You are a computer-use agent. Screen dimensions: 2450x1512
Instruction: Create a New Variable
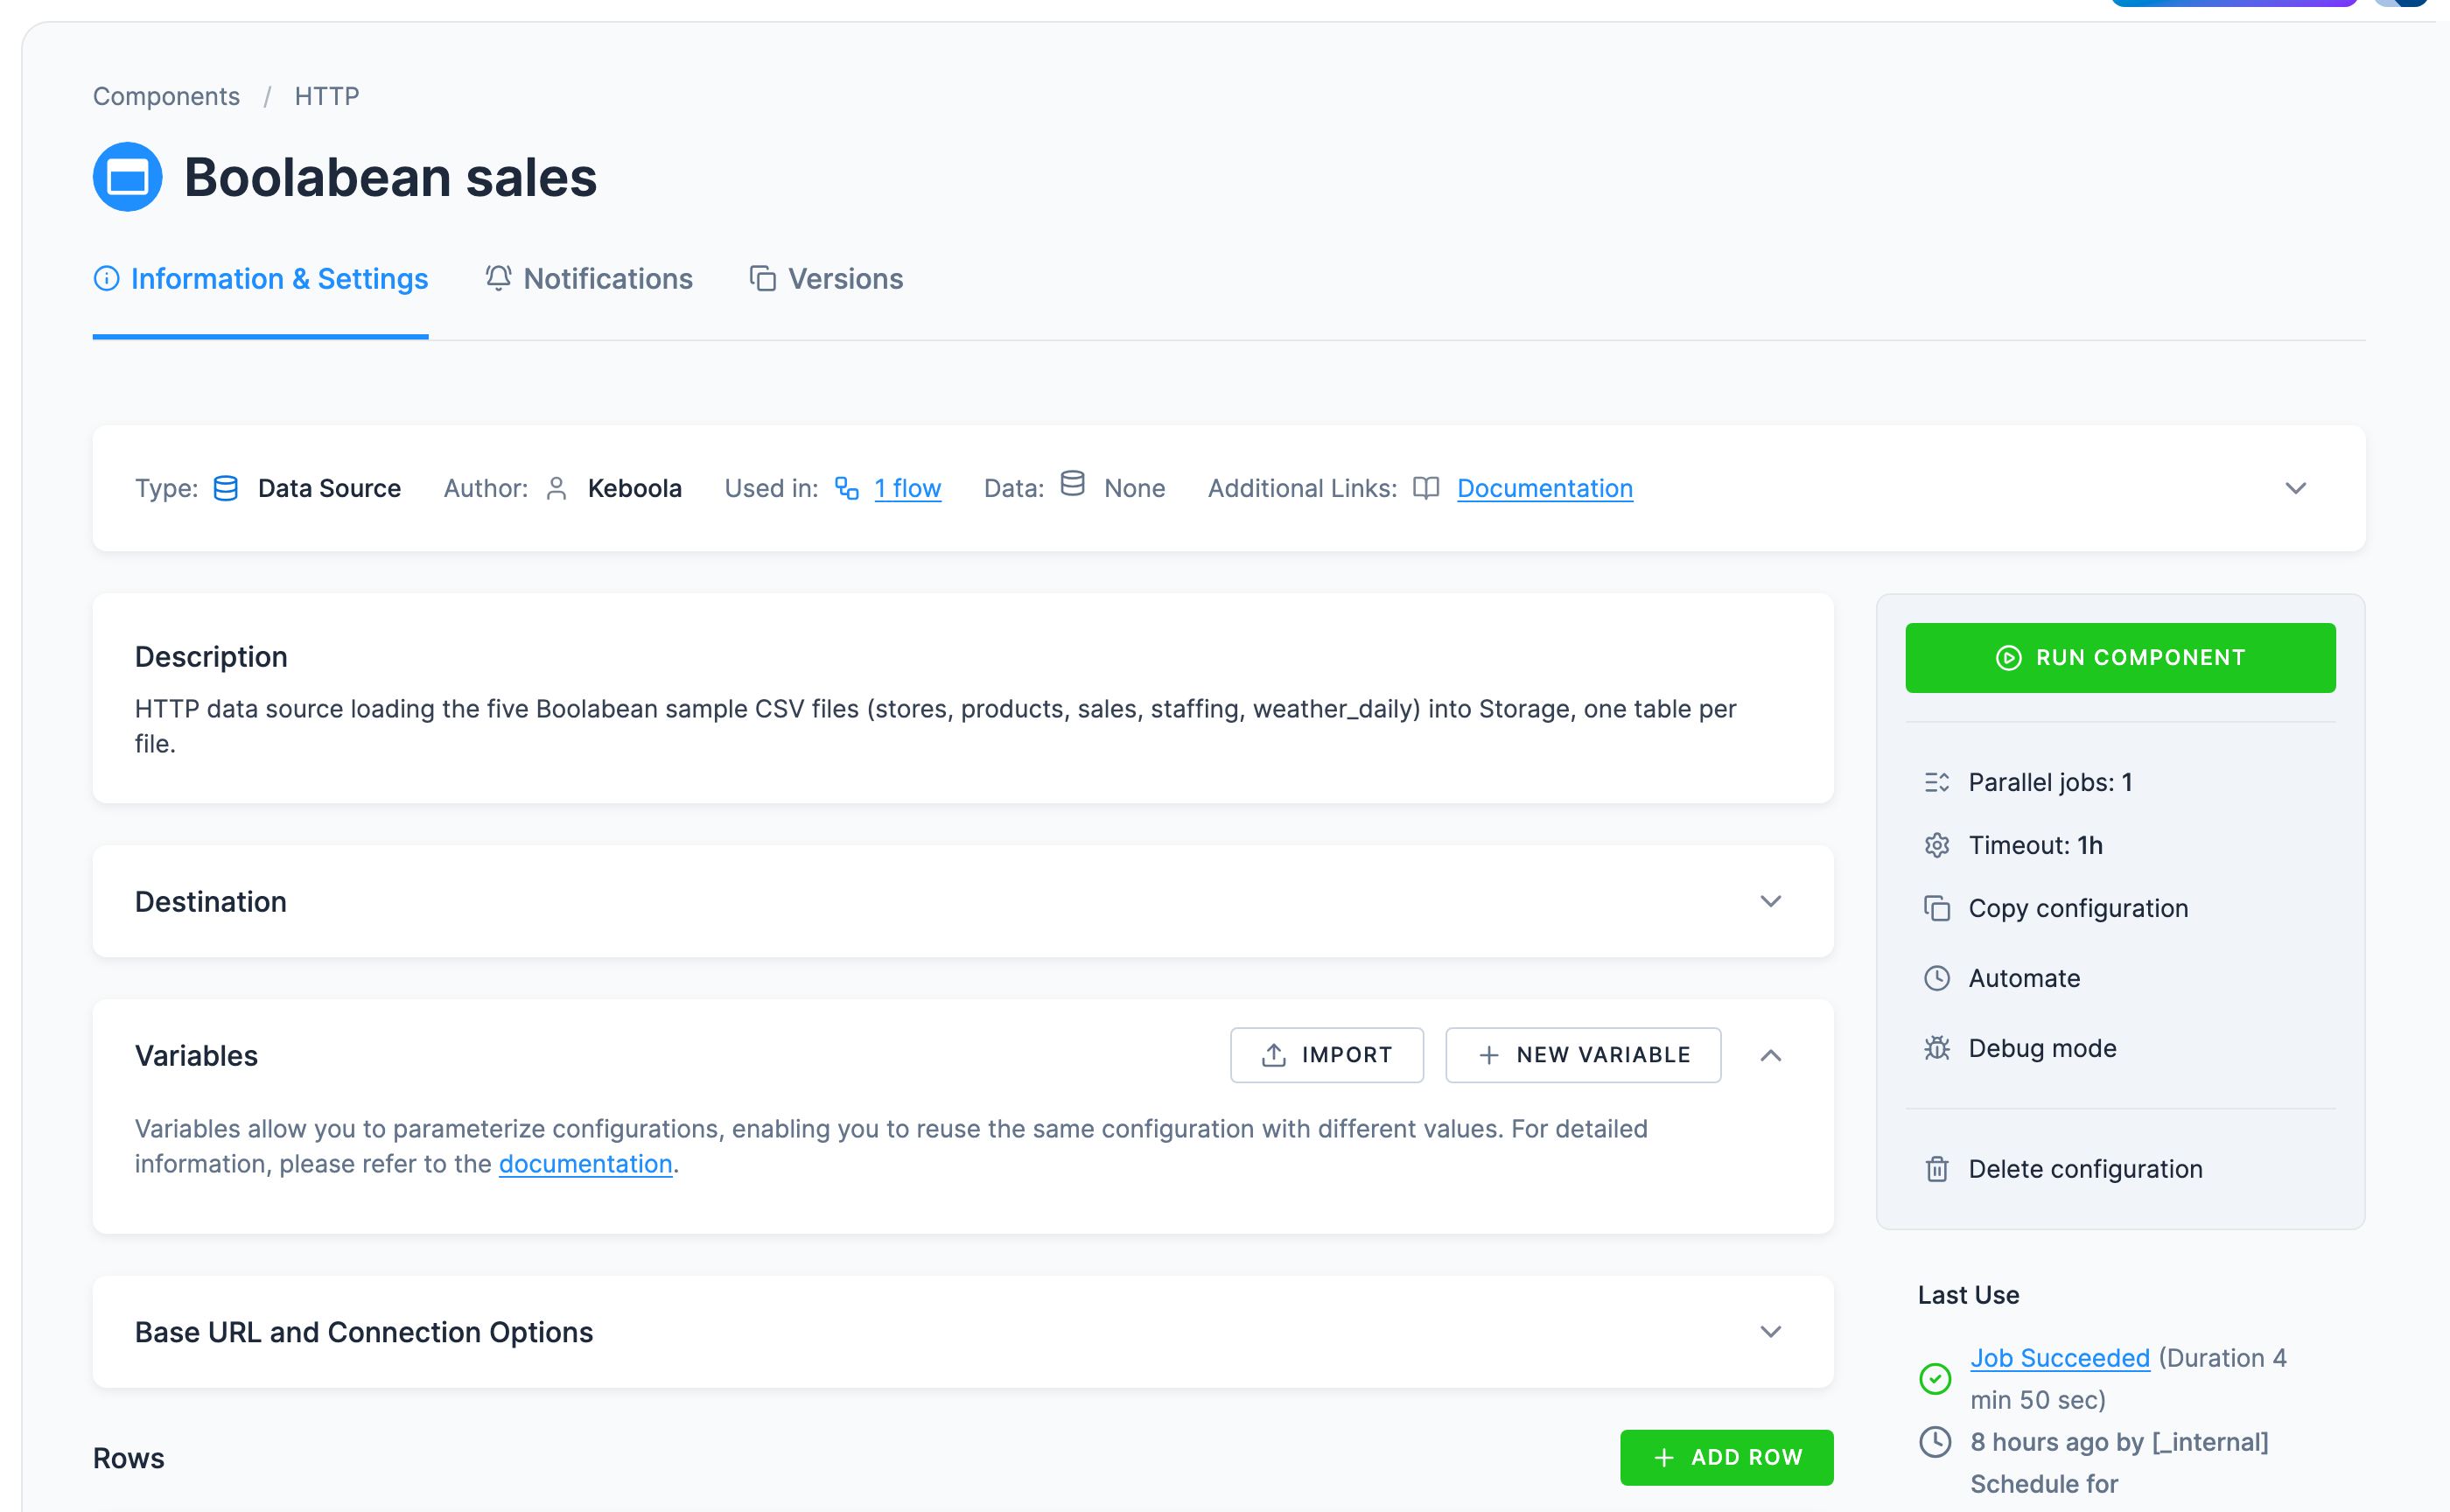click(x=1583, y=1055)
